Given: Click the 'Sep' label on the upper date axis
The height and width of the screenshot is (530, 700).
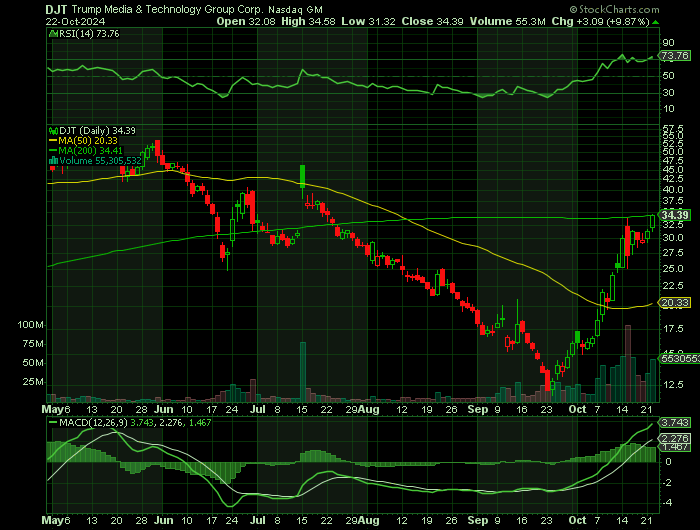Looking at the screenshot, I should (478, 409).
